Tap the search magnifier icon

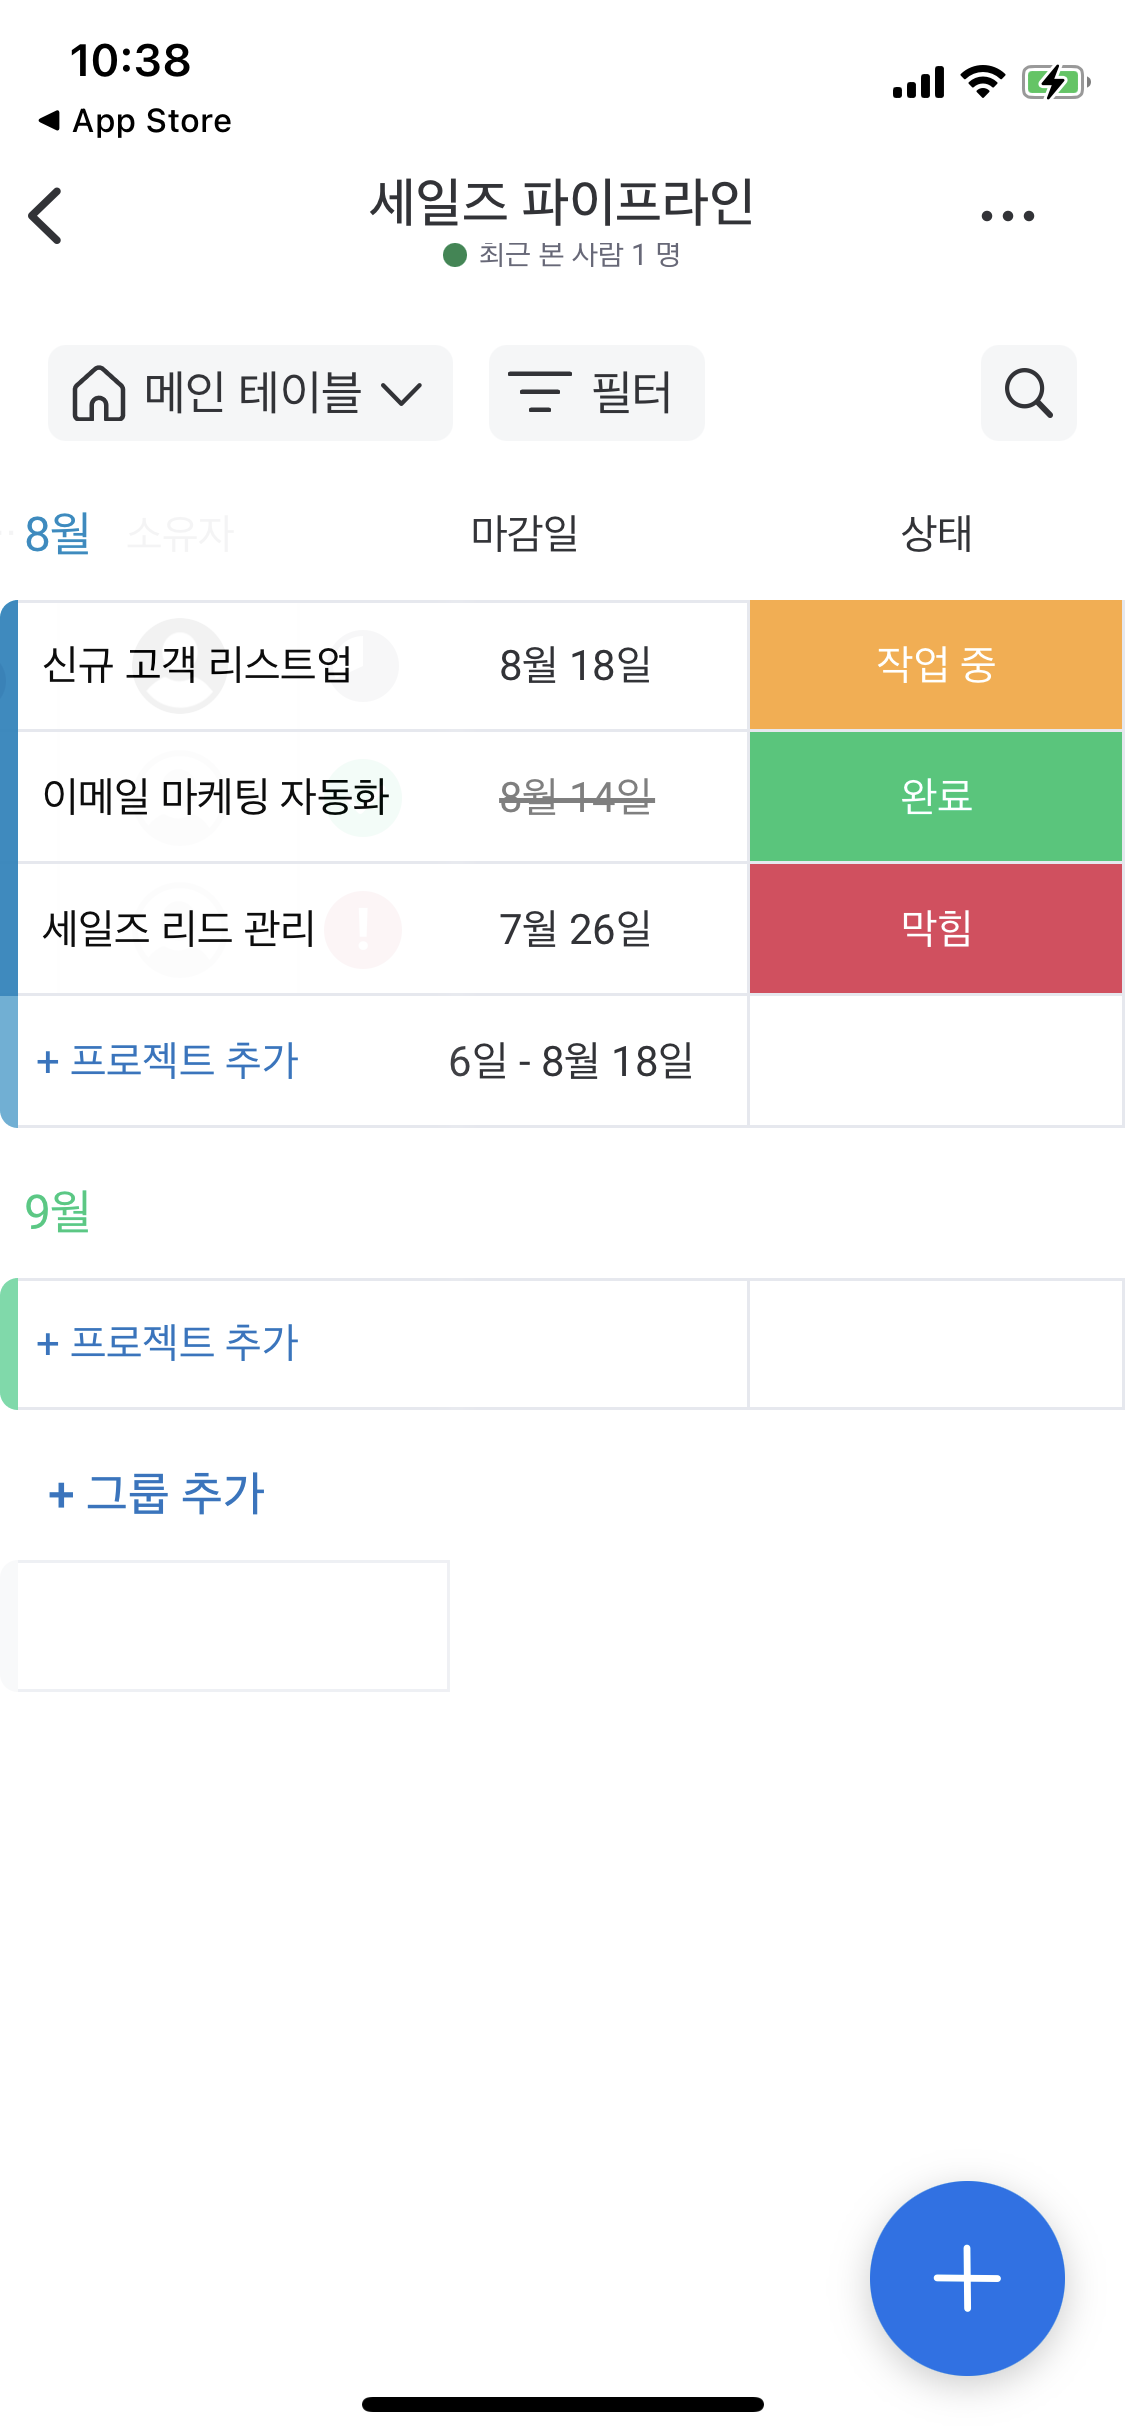(x=1028, y=393)
